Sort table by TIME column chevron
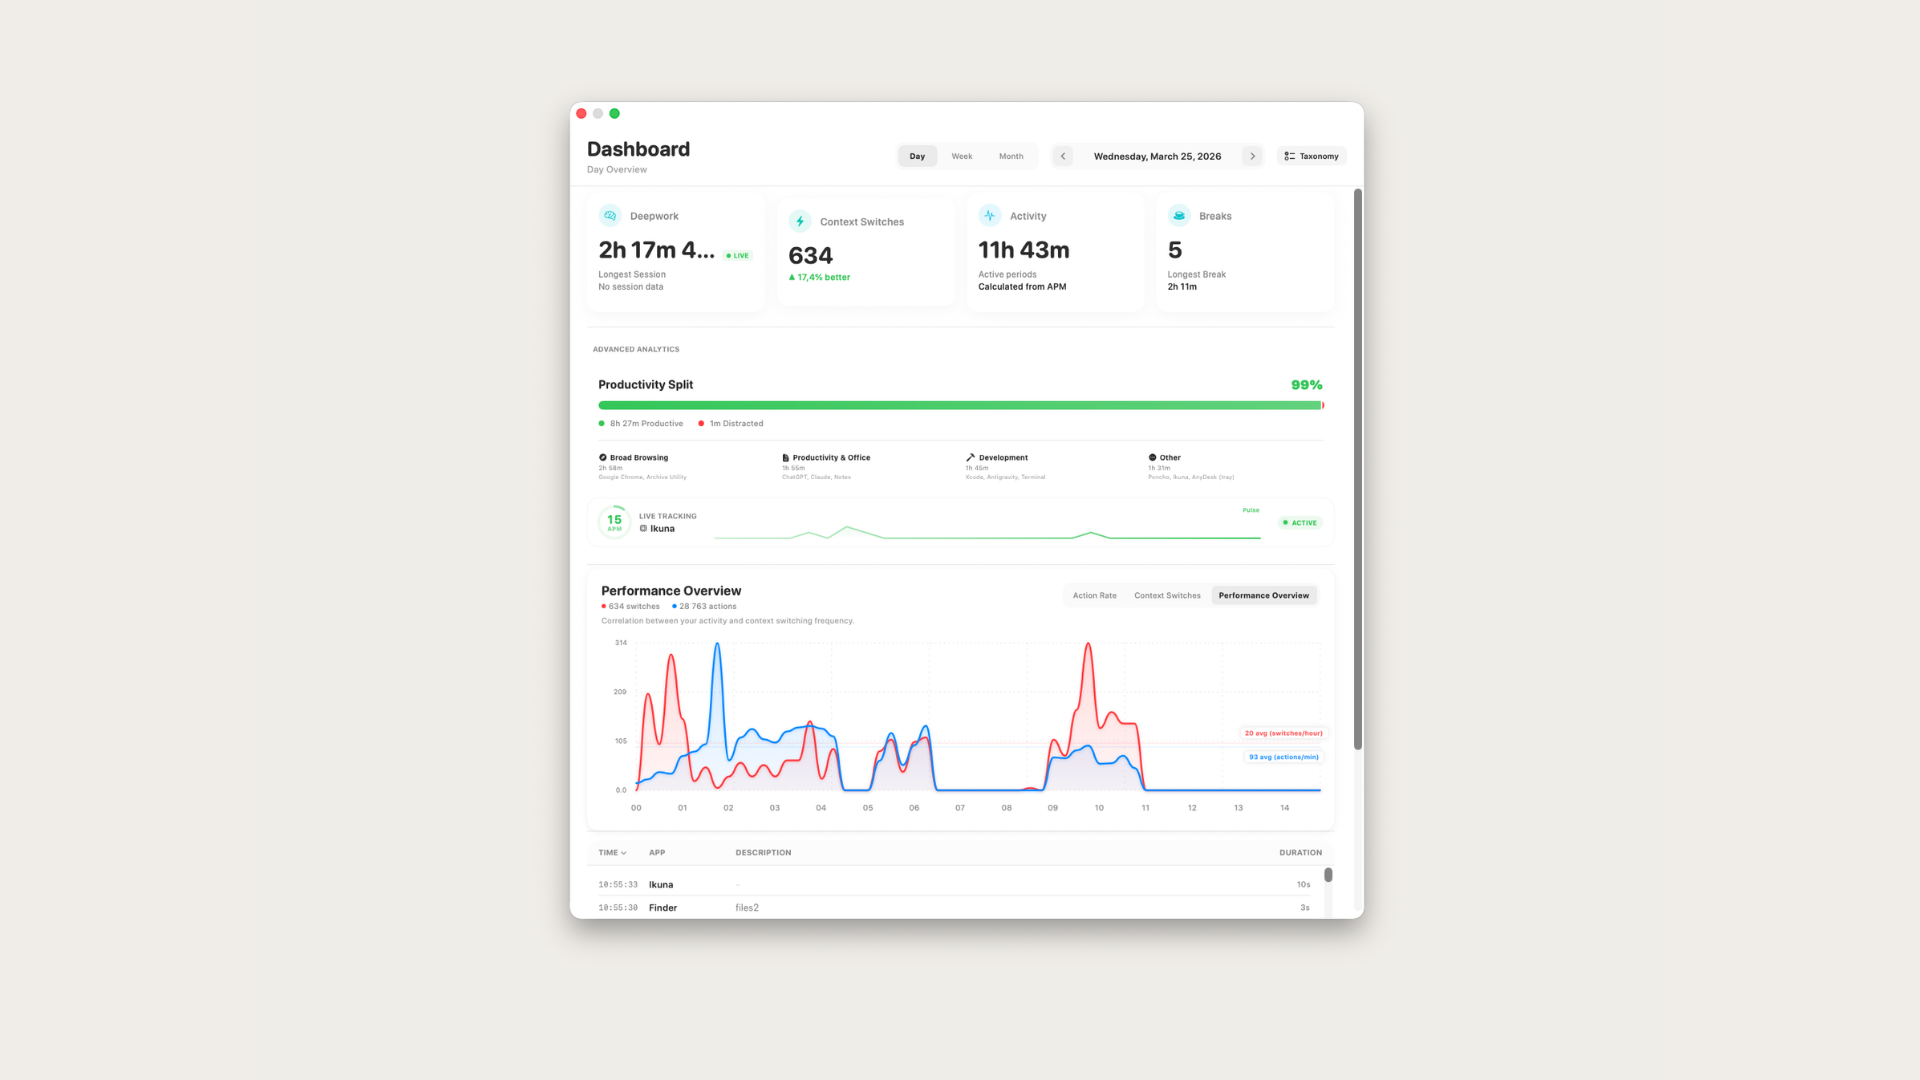The height and width of the screenshot is (1080, 1920). [623, 853]
